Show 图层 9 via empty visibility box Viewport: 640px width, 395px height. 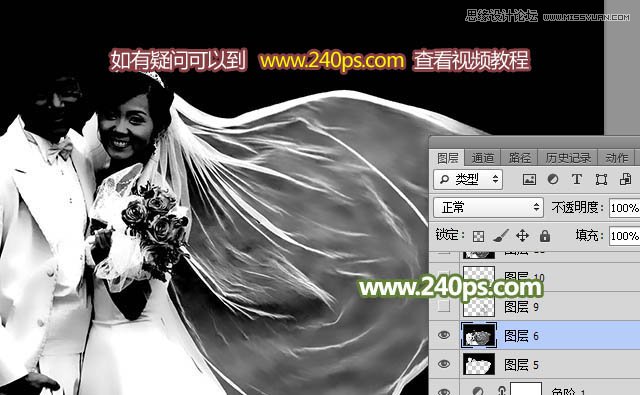click(444, 306)
